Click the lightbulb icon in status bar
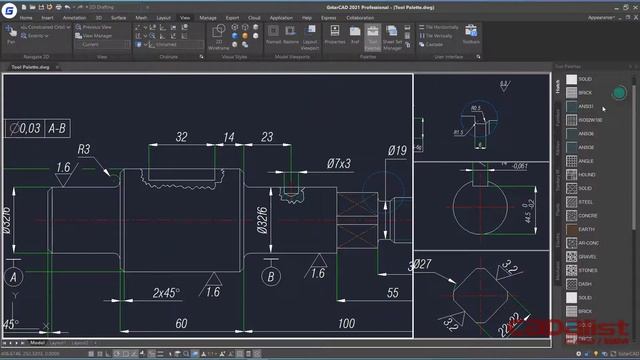 tap(596, 354)
